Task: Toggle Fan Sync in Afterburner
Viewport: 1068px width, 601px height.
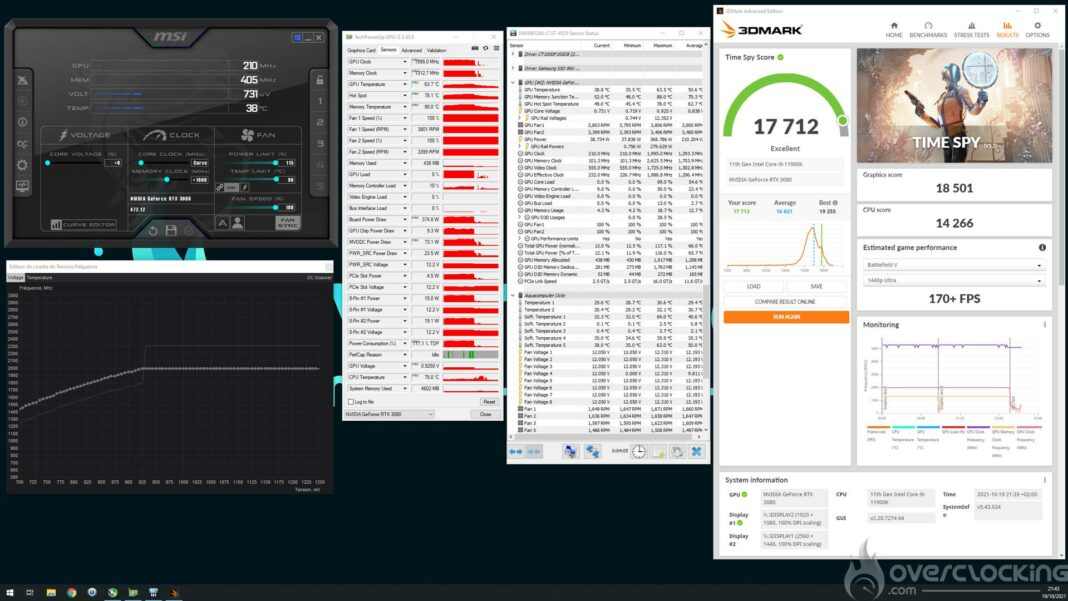Action: [x=287, y=223]
